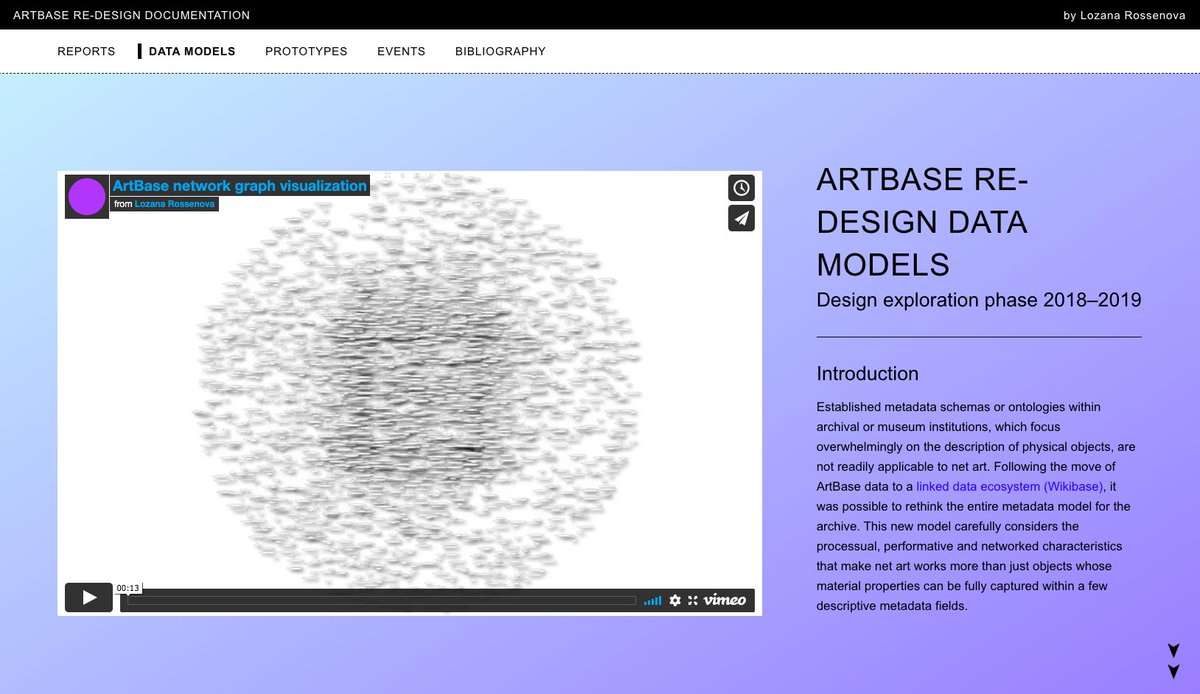The image size is (1200, 694).
Task: Follow the linked data ecosystem (Wikibase) link
Action: click(1009, 486)
